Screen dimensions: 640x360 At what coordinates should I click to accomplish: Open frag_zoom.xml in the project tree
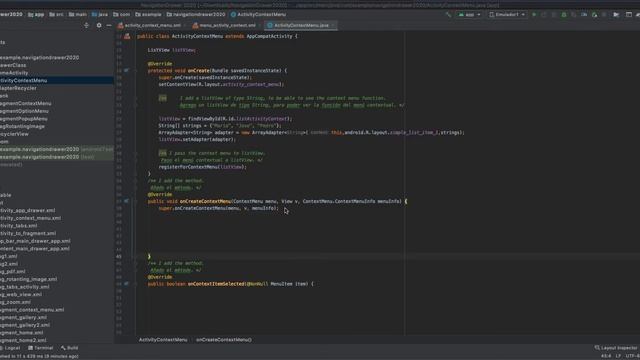click(16, 302)
